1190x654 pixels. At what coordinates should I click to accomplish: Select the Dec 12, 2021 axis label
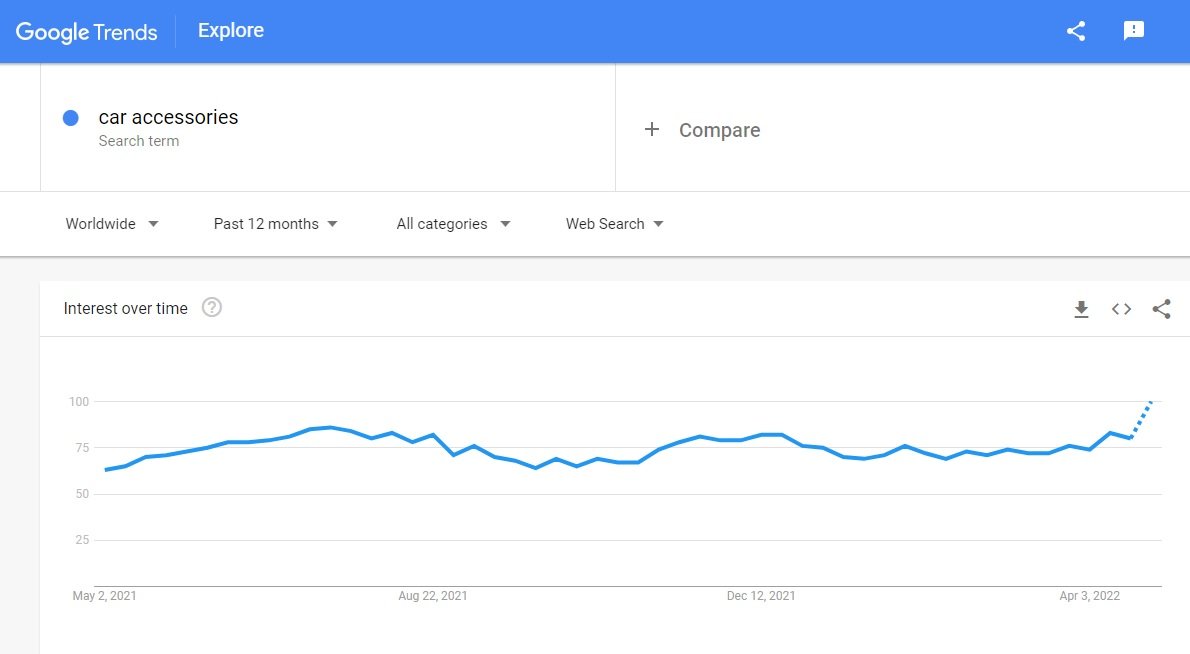coord(760,596)
